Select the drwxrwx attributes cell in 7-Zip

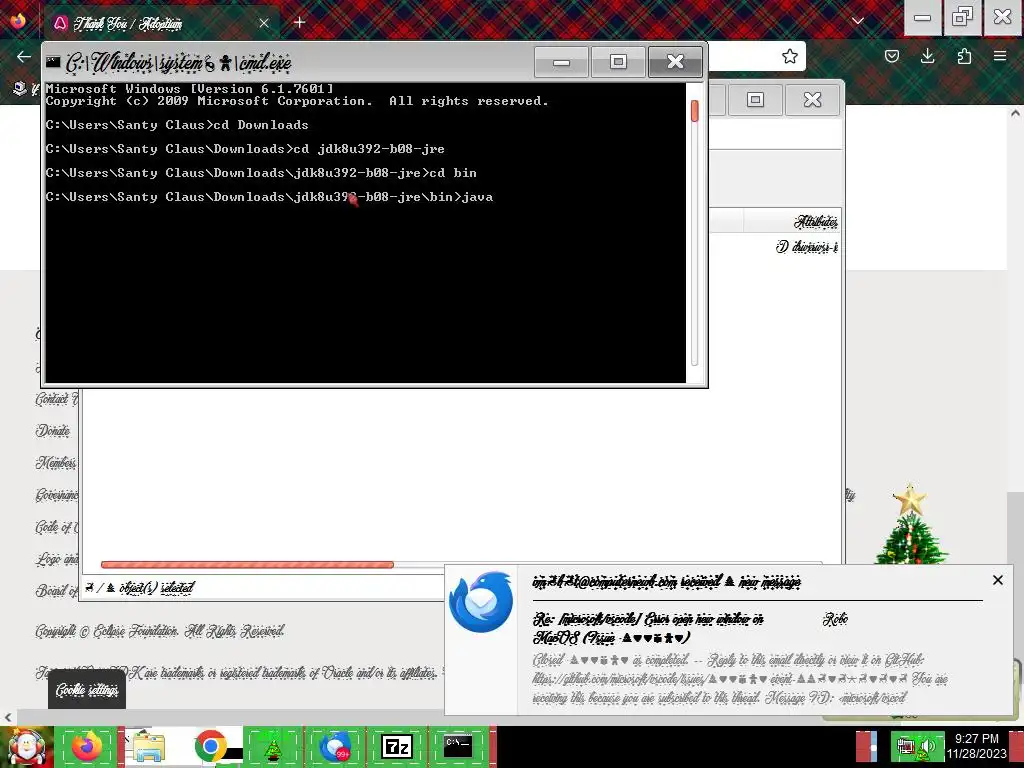pyautogui.click(x=807, y=247)
